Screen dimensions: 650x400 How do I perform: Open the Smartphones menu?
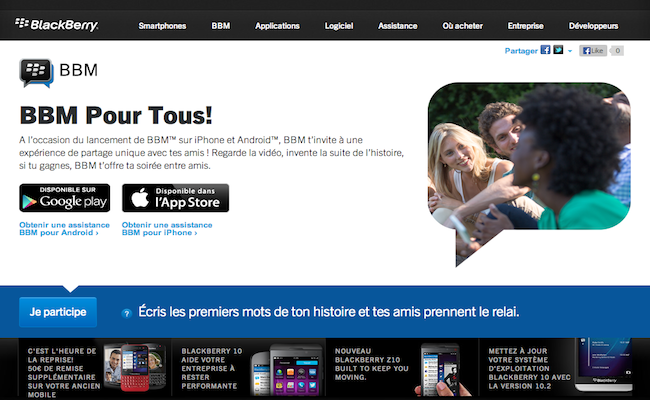coord(162,26)
